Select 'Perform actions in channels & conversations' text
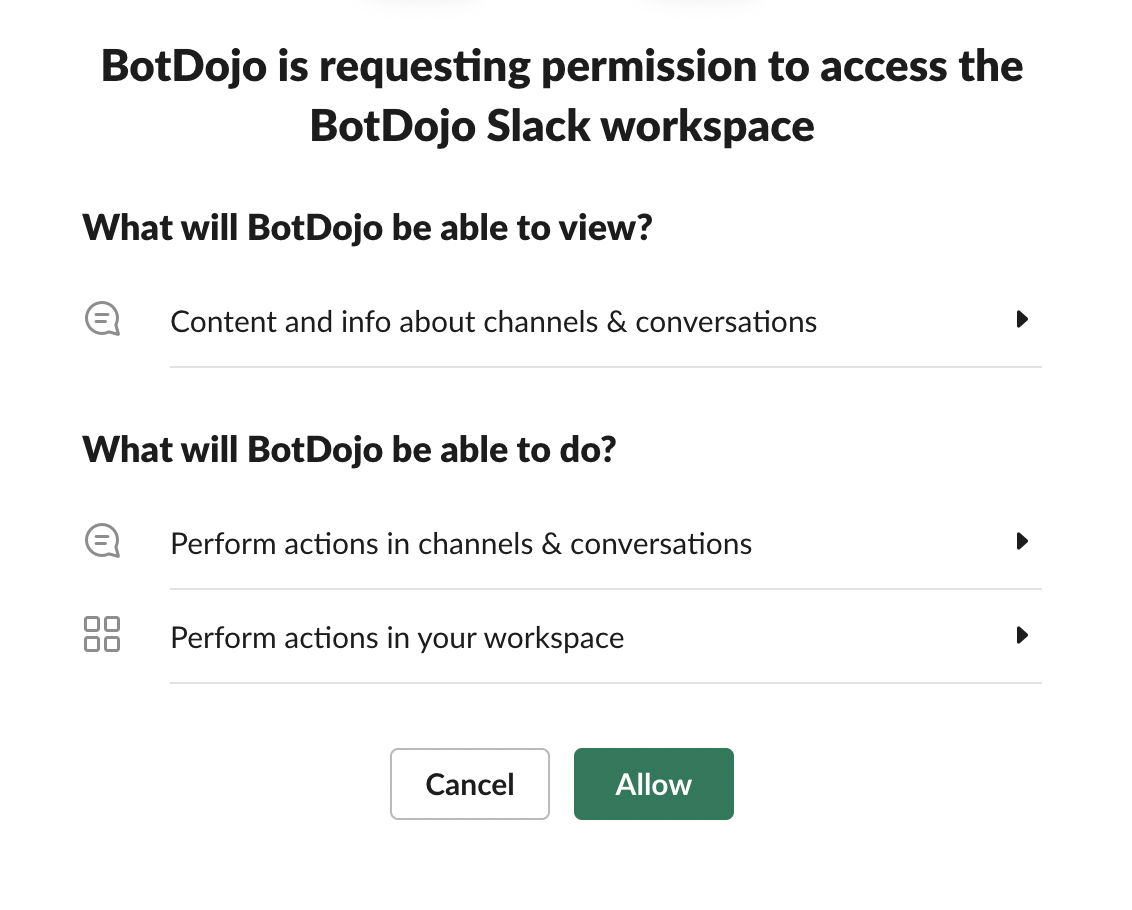This screenshot has height=910, width=1132. click(461, 544)
